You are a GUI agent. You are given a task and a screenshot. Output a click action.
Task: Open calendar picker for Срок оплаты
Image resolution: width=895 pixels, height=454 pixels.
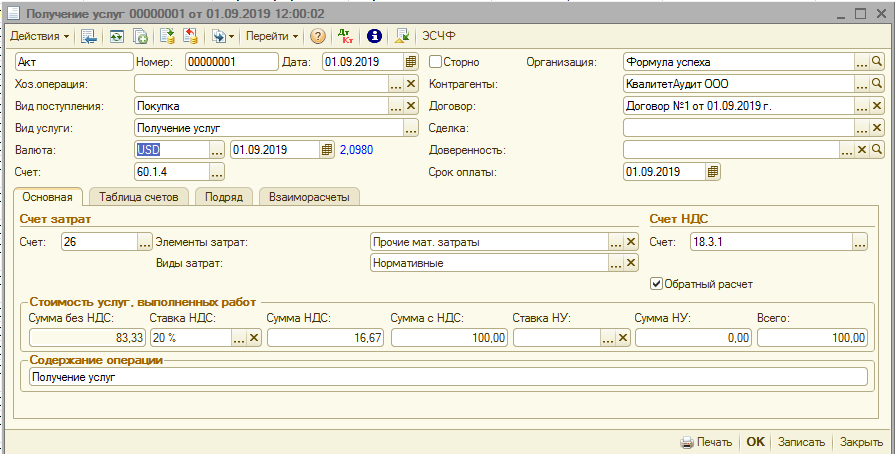coord(712,172)
